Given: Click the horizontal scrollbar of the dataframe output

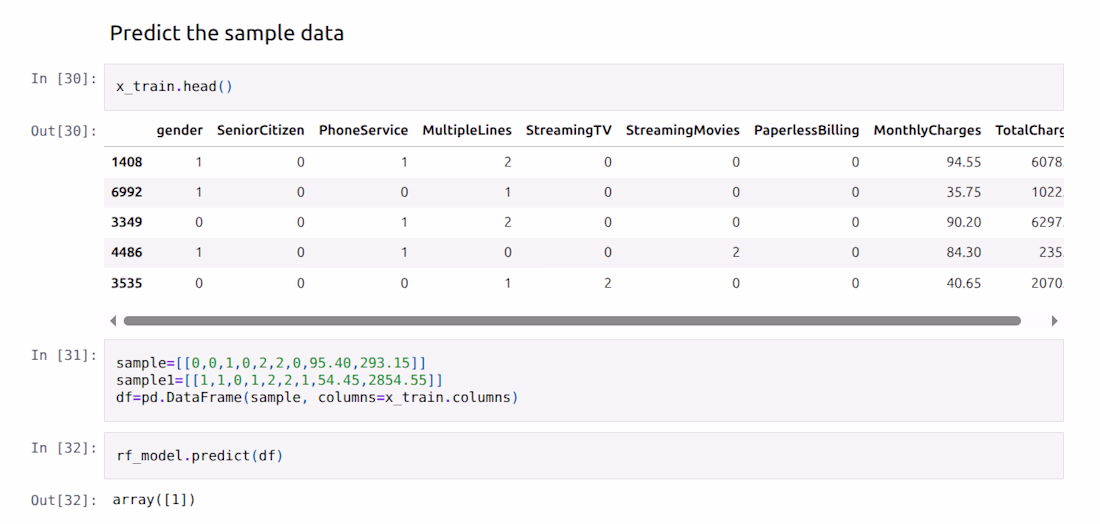Looking at the screenshot, I should coord(570,321).
